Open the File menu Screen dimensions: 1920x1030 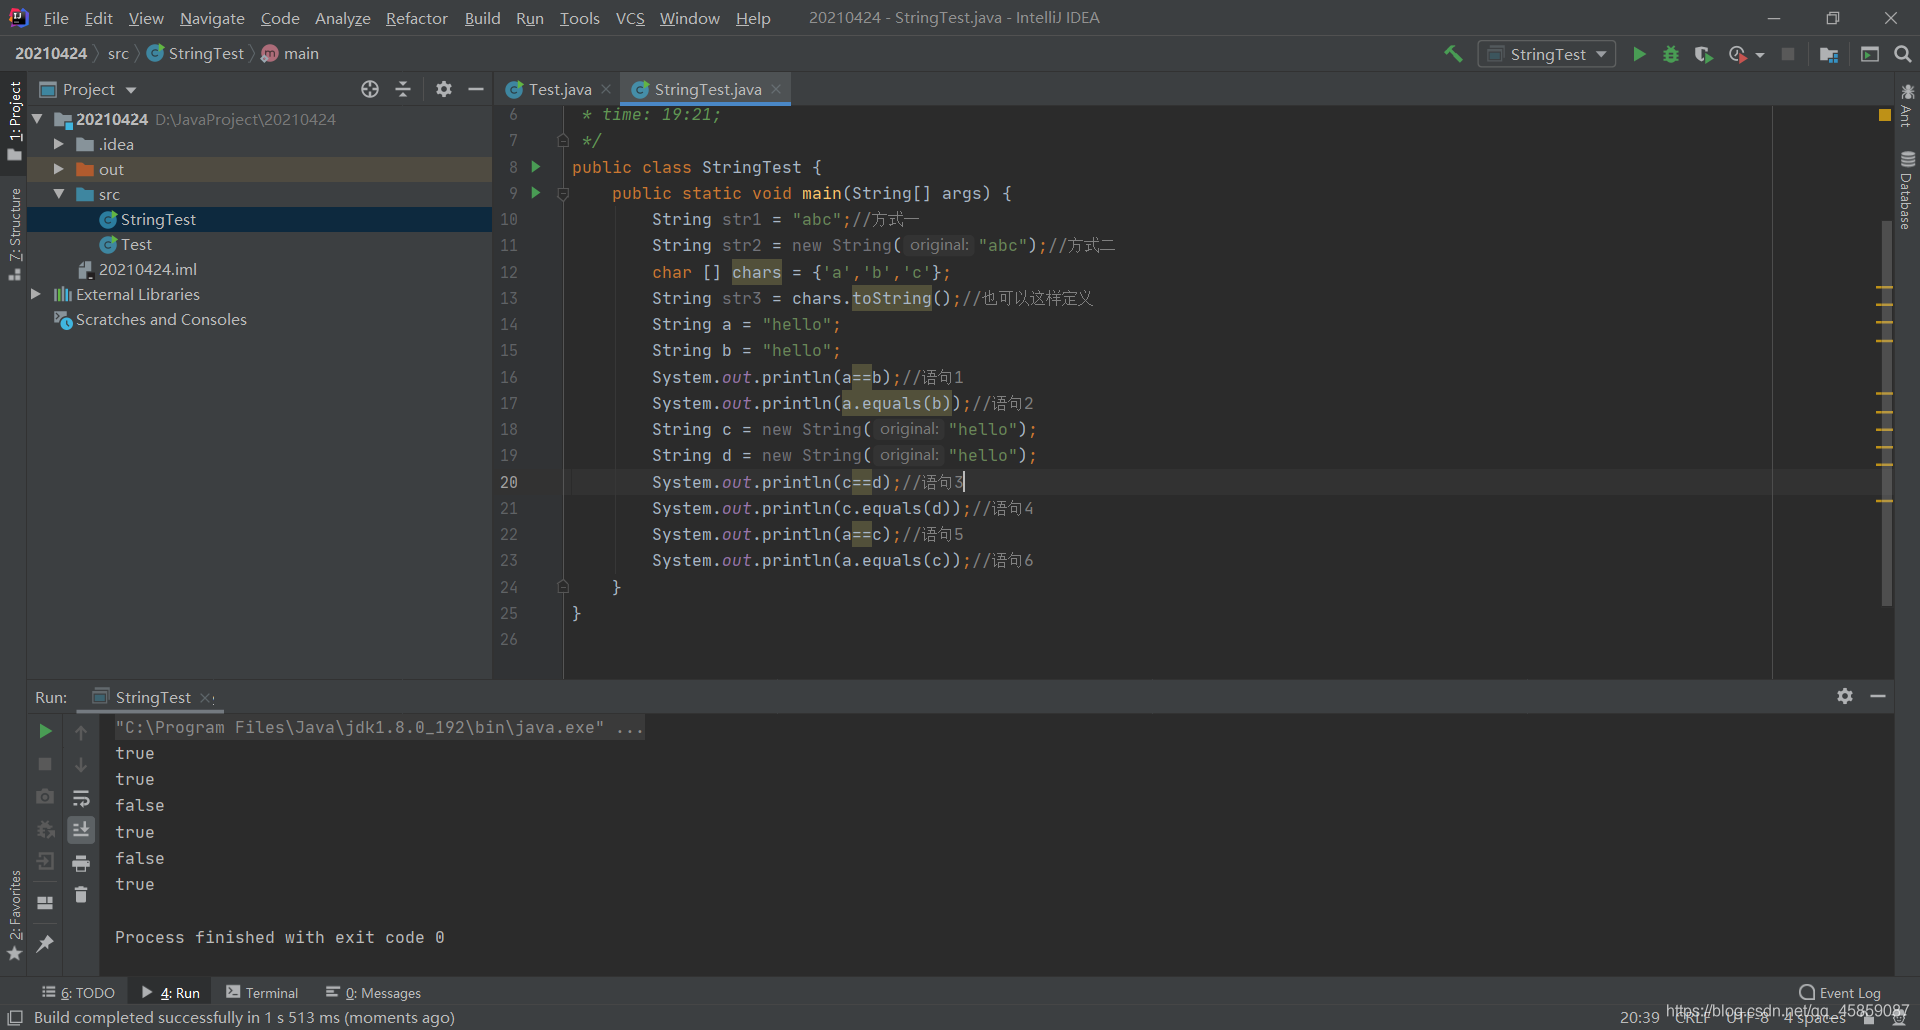(56, 18)
